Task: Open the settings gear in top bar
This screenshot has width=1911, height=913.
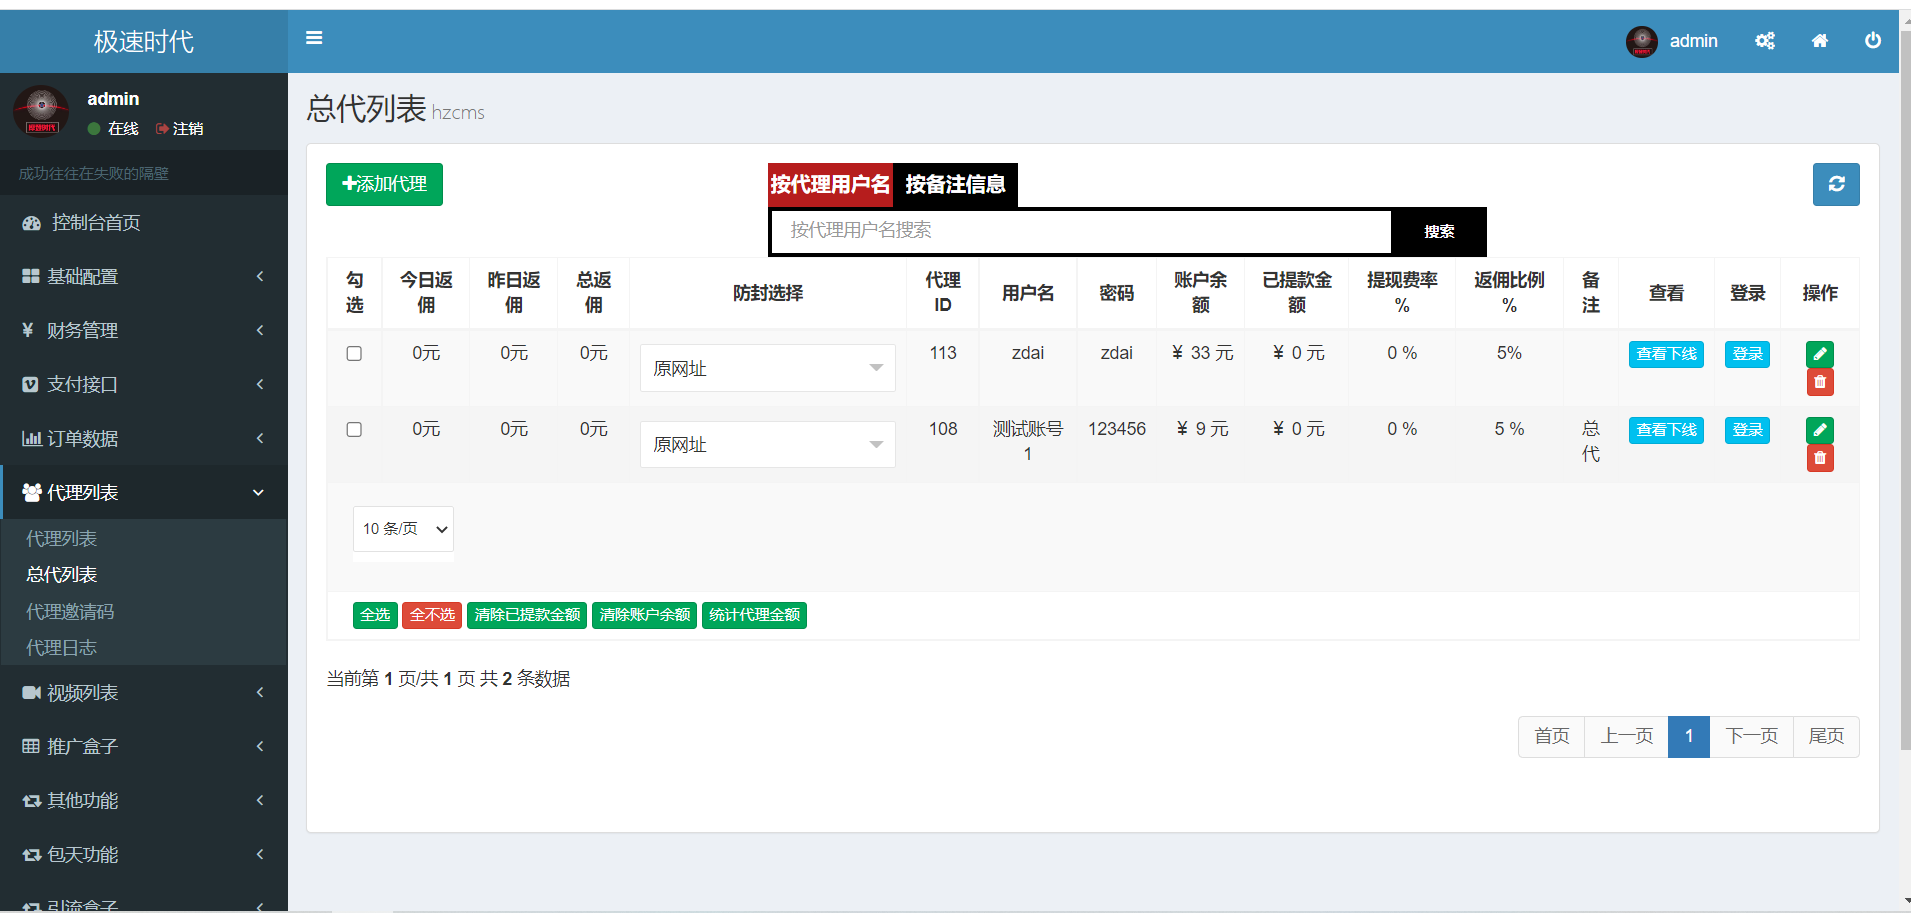Action: (x=1765, y=41)
